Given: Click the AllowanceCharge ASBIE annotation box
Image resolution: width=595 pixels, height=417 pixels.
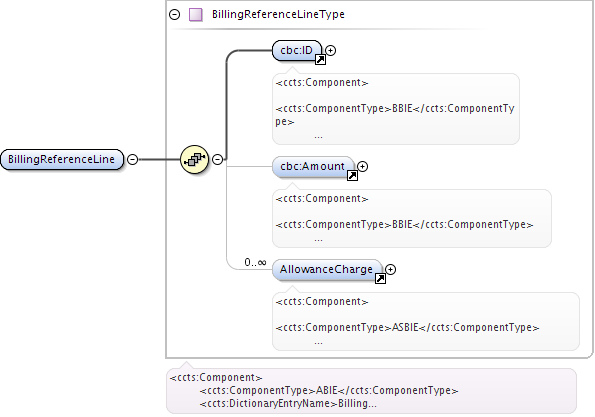Looking at the screenshot, I should [x=426, y=321].
